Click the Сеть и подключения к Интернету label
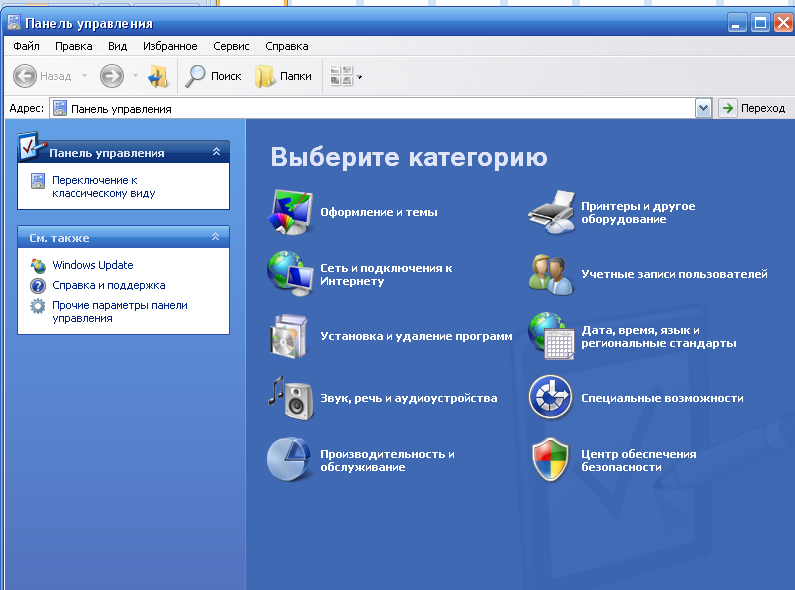 tap(386, 274)
